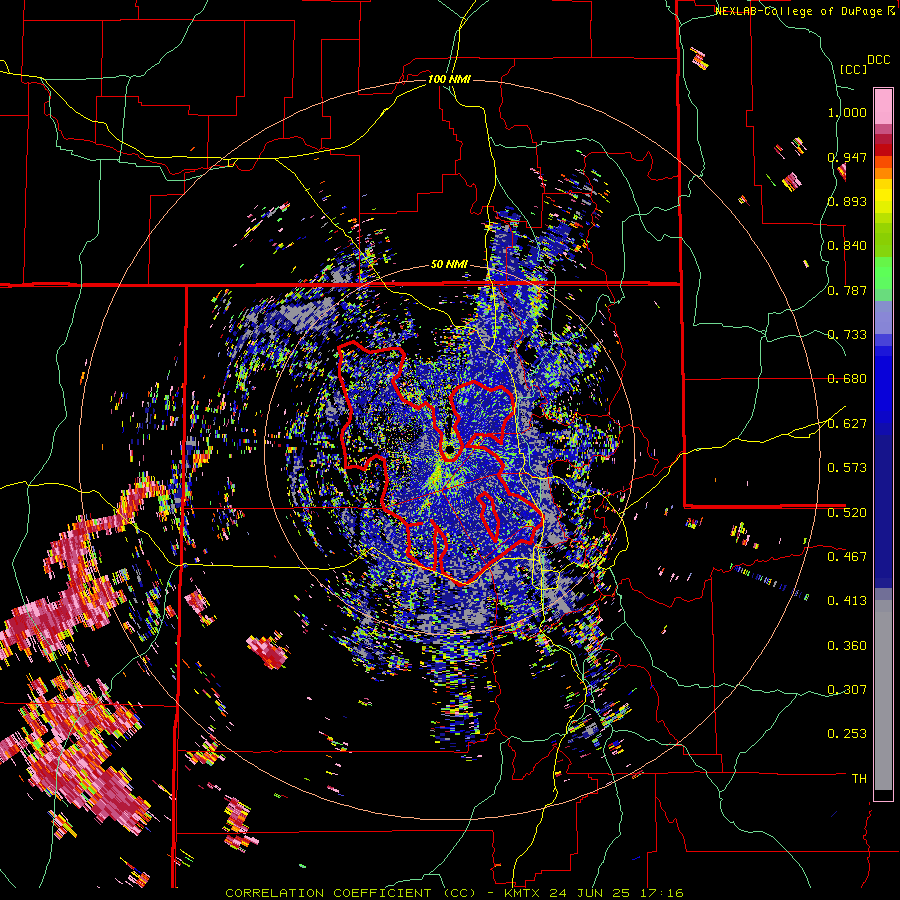
Task: Click the 0.413 scale value
Action: coord(847,601)
